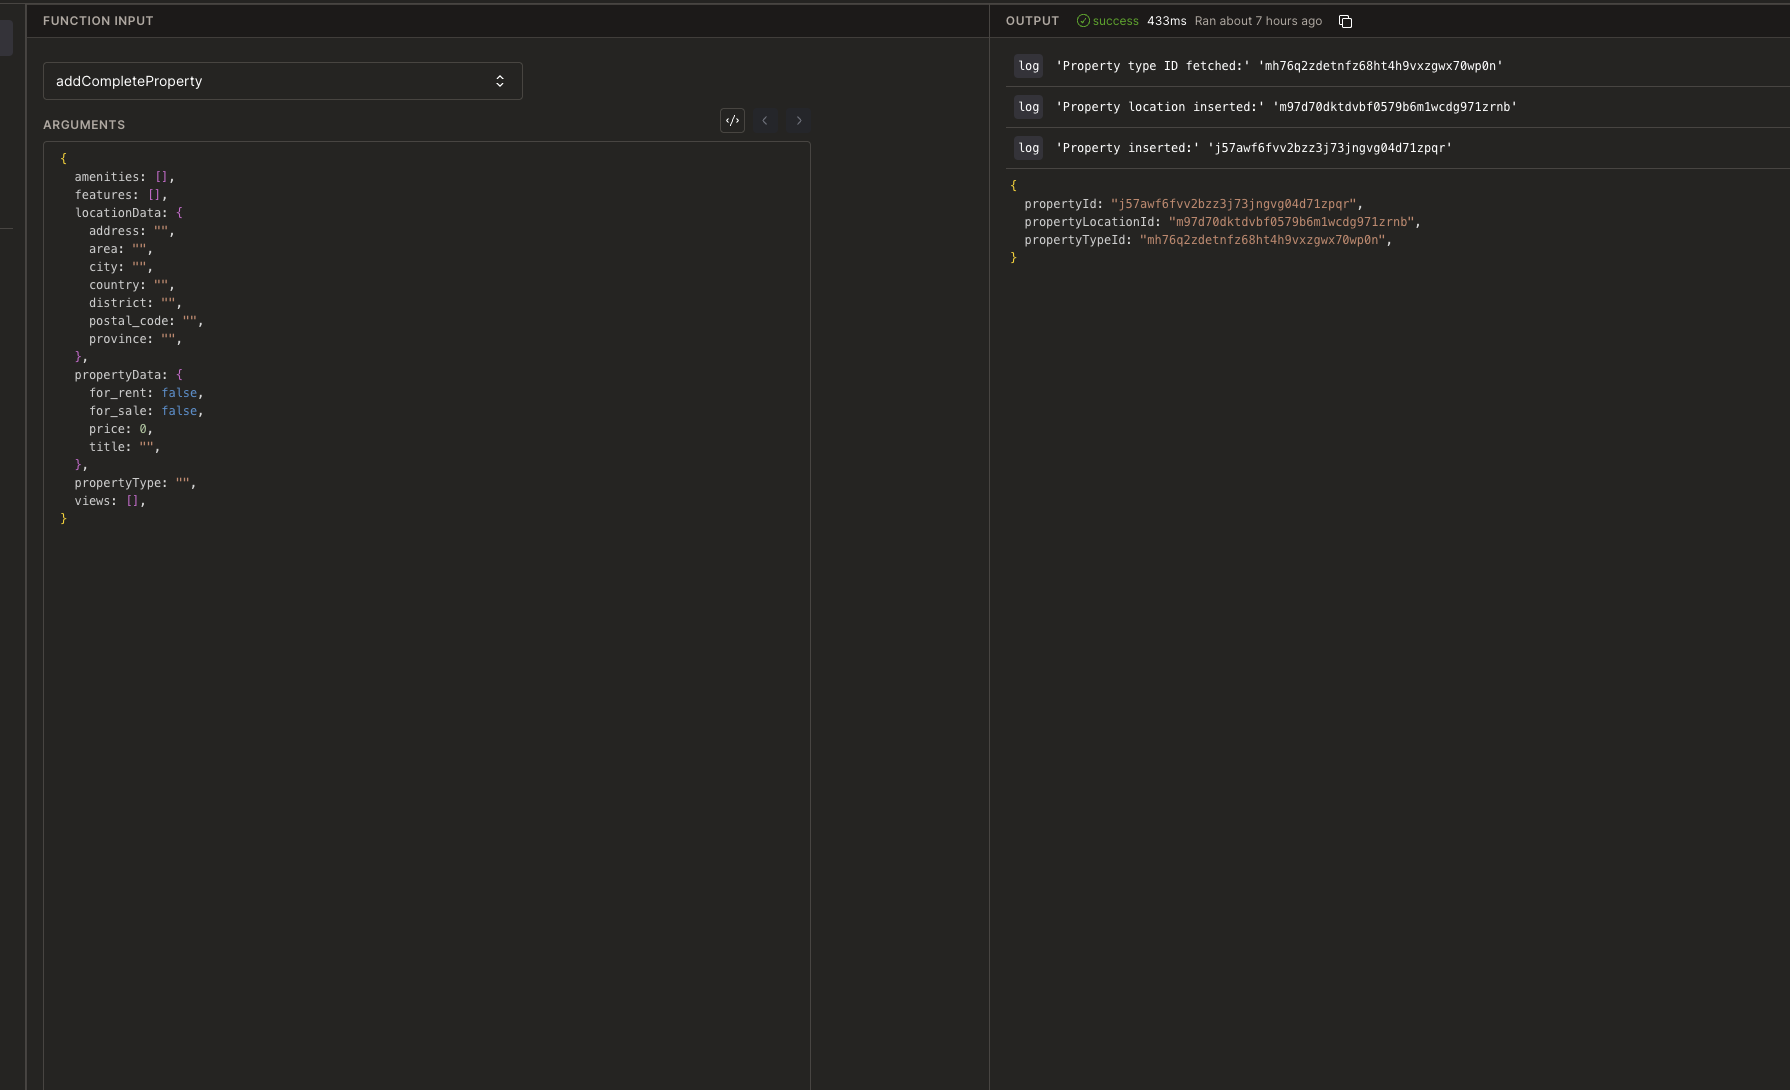Click the area: "" argument line
Viewport: 1790px width, 1090px height.
120,249
